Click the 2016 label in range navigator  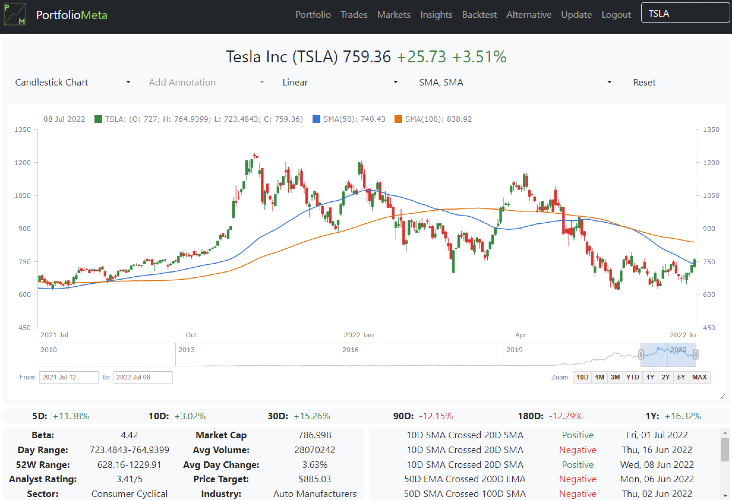(350, 349)
